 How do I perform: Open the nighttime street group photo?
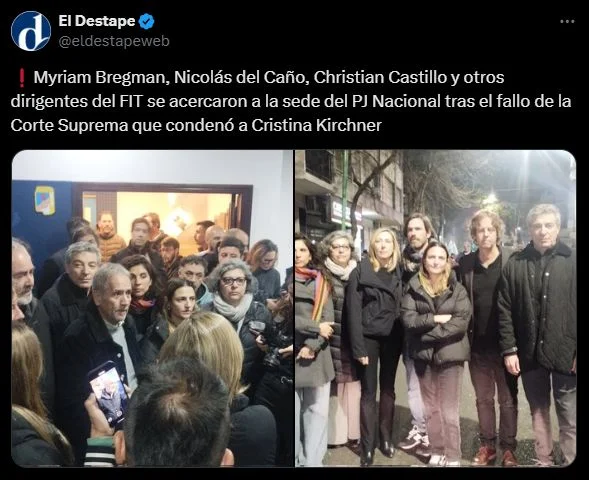435,308
